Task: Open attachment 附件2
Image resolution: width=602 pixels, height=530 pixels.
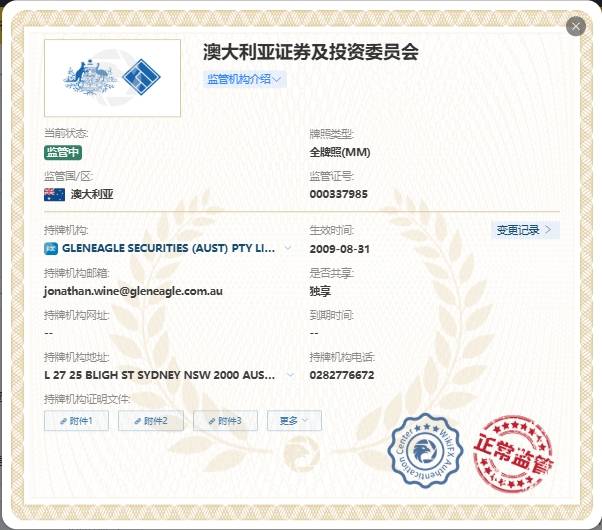Action: coord(151,421)
